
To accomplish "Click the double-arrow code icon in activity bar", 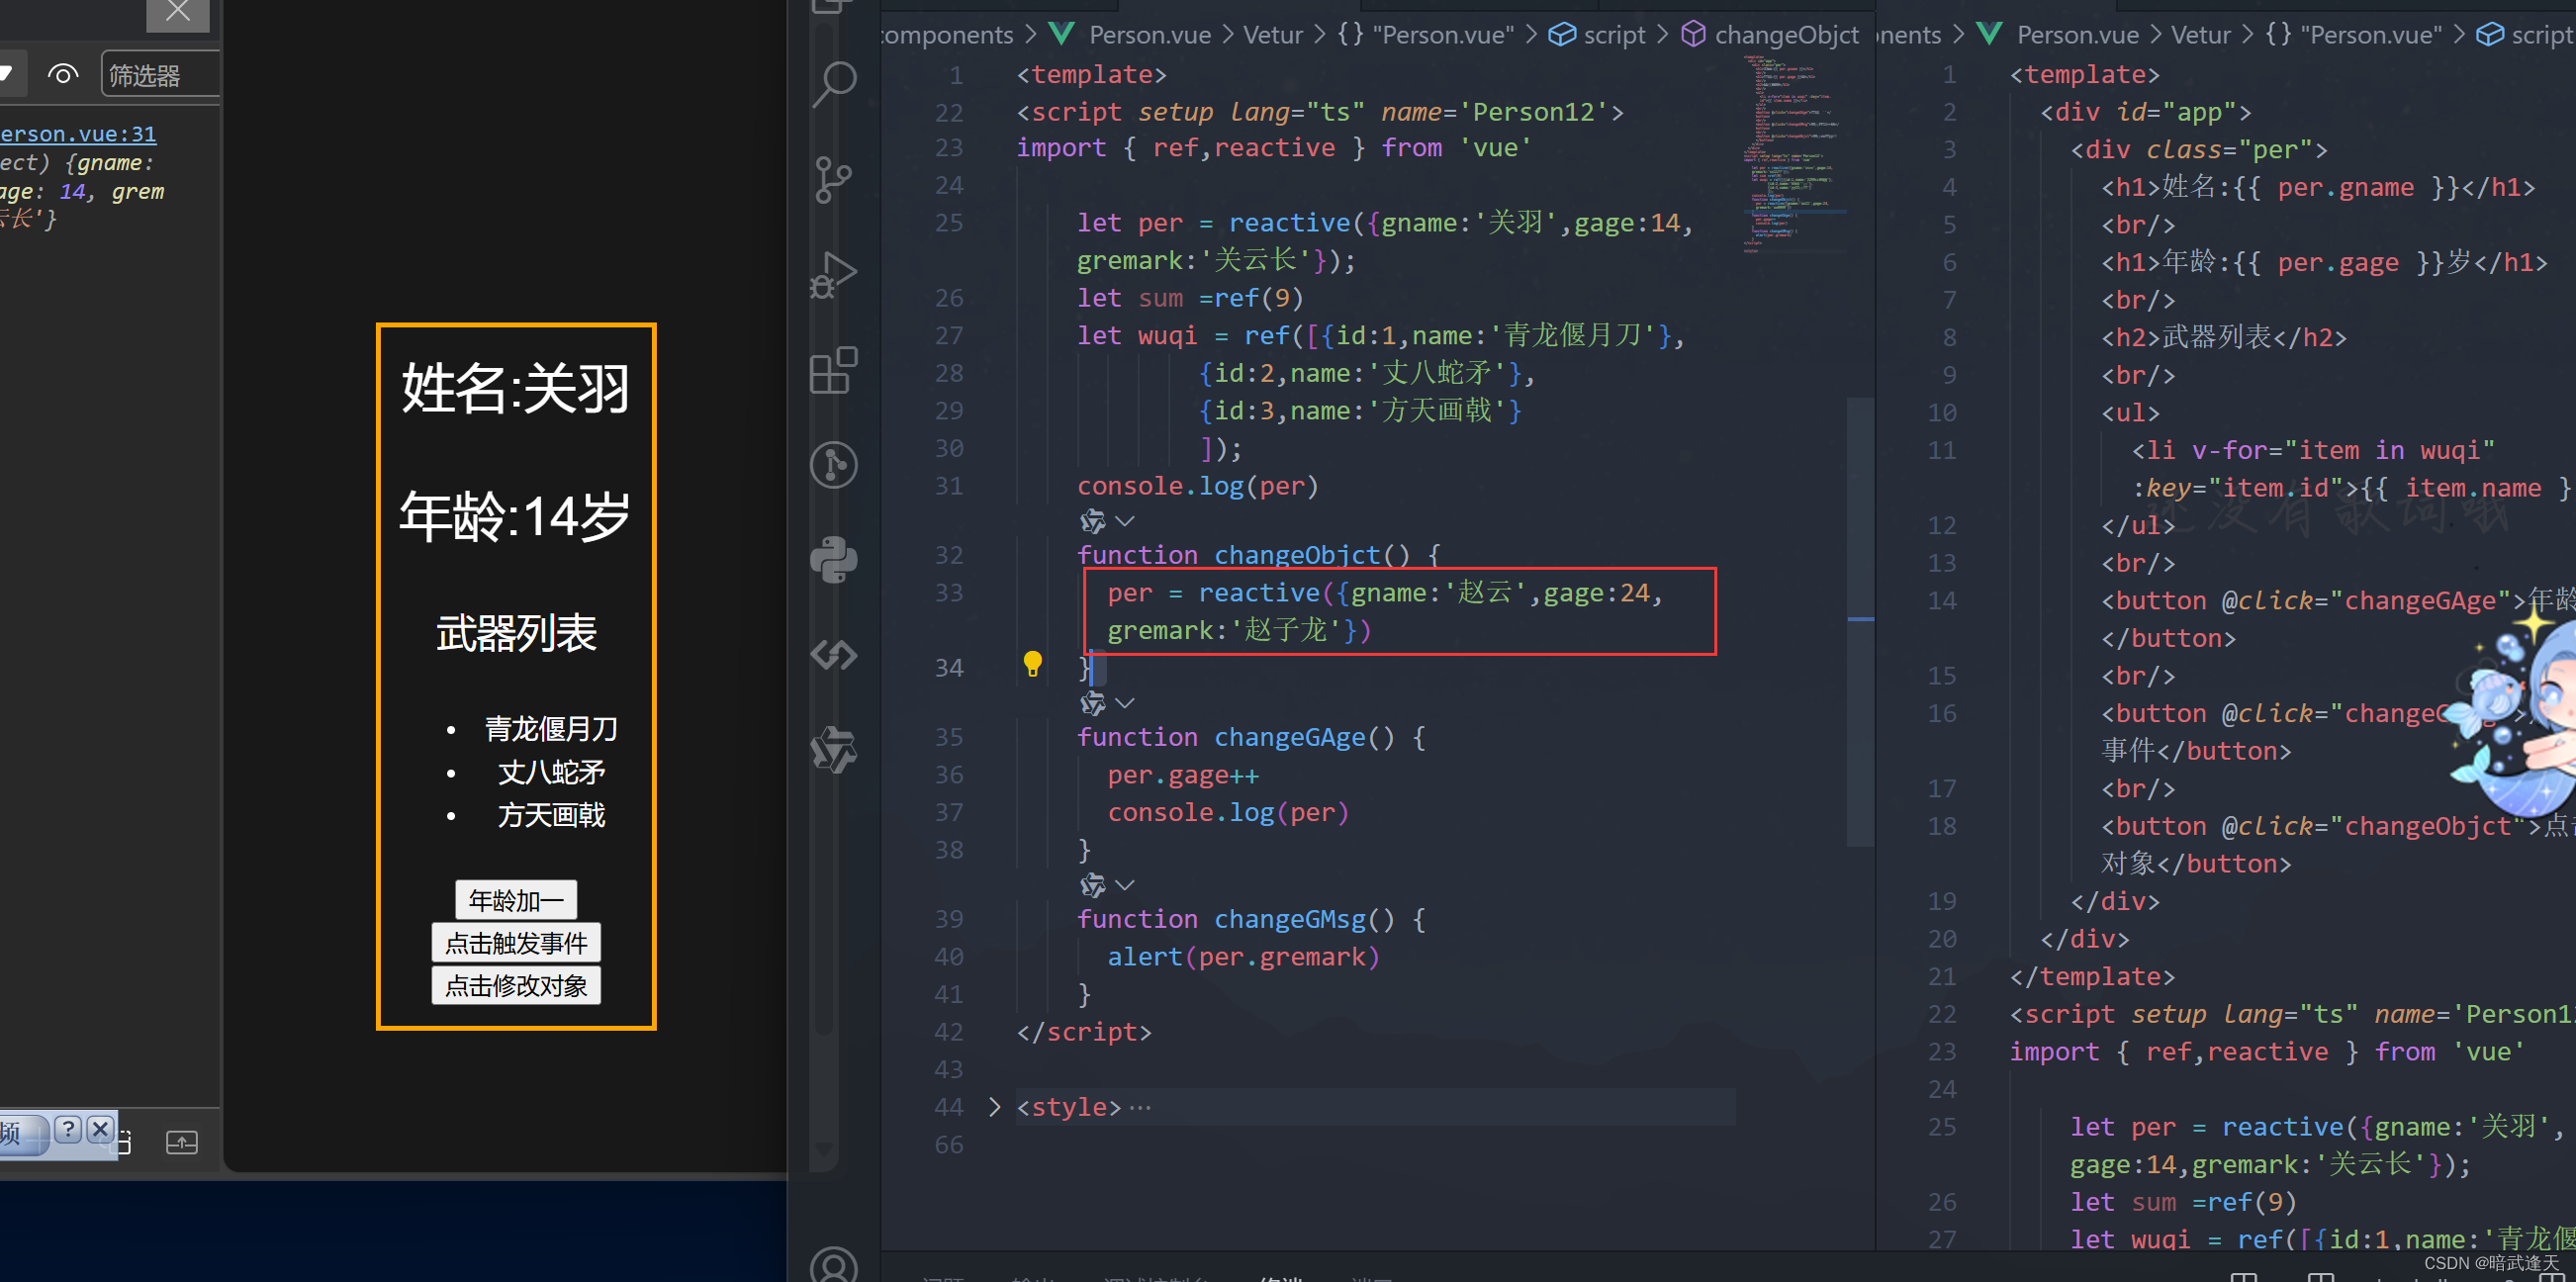I will [834, 655].
